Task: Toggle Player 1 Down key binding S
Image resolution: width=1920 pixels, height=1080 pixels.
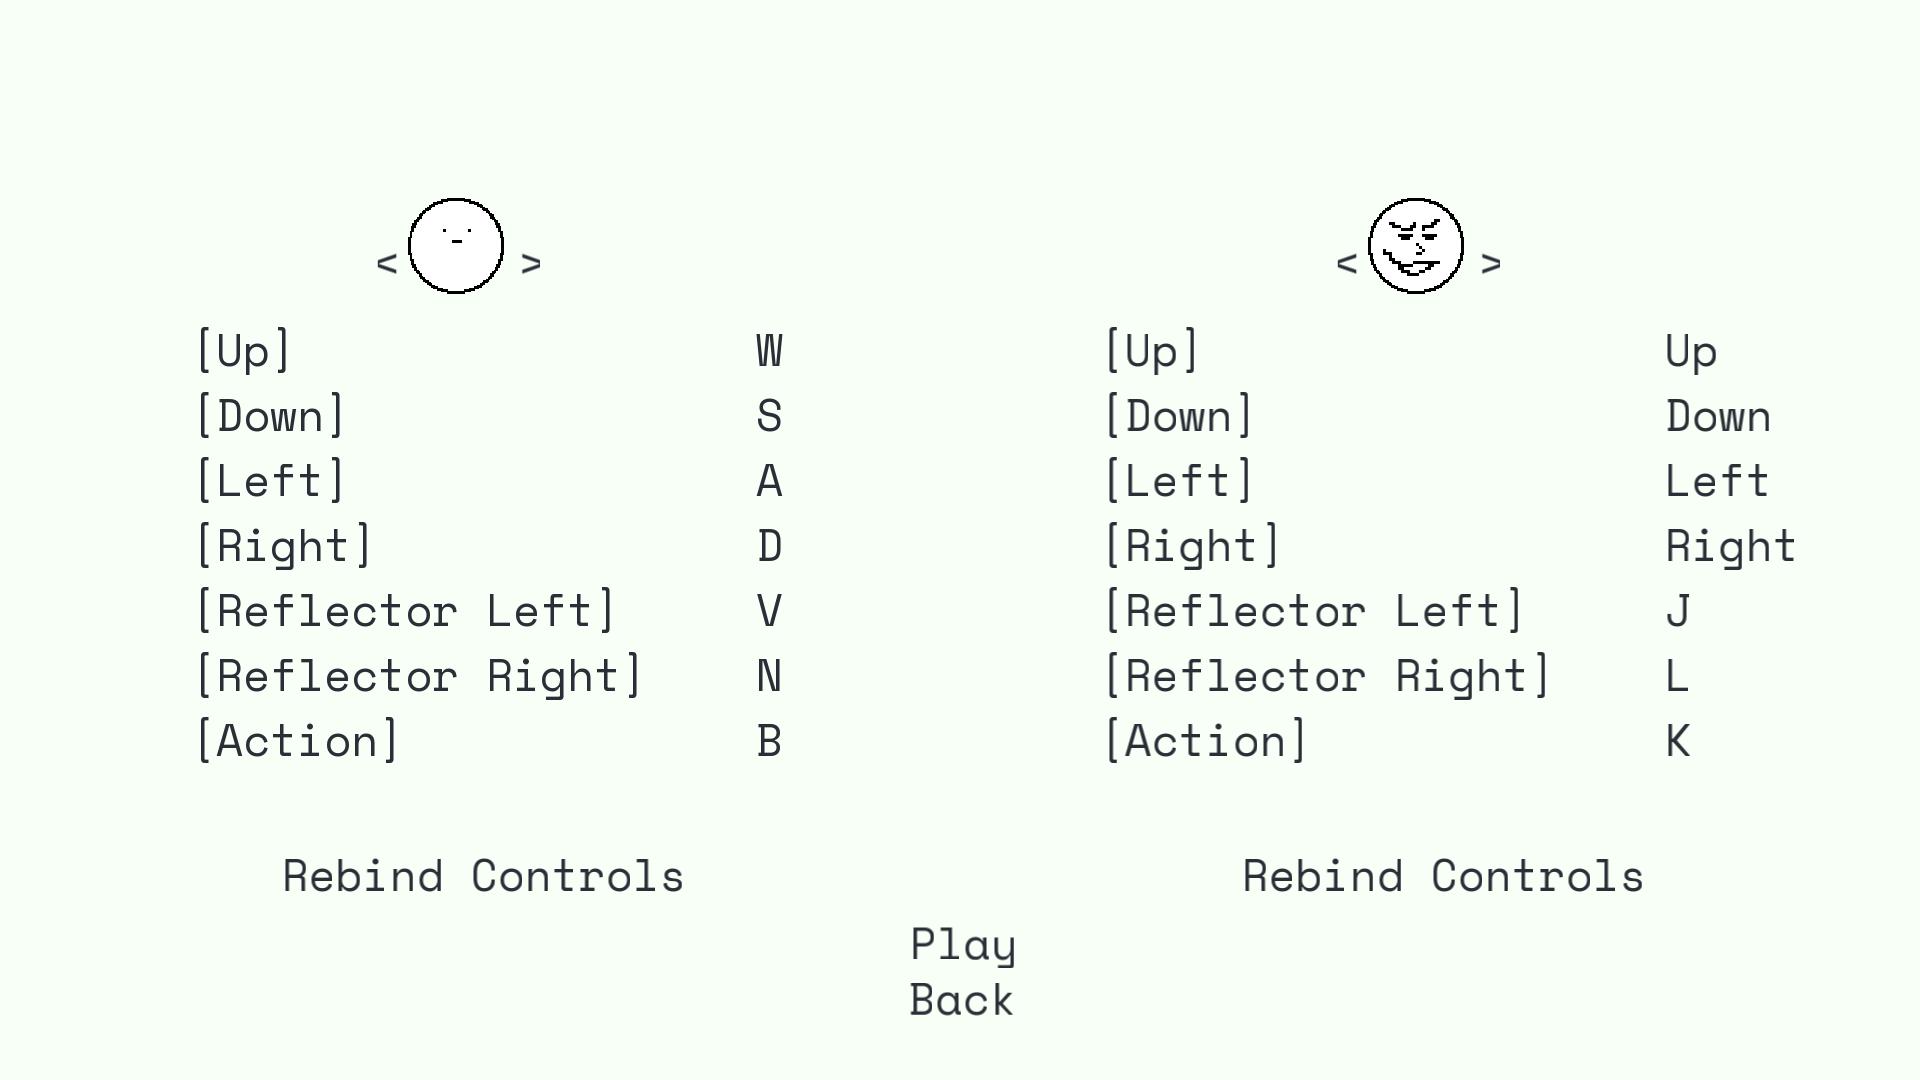Action: pyautogui.click(x=767, y=413)
